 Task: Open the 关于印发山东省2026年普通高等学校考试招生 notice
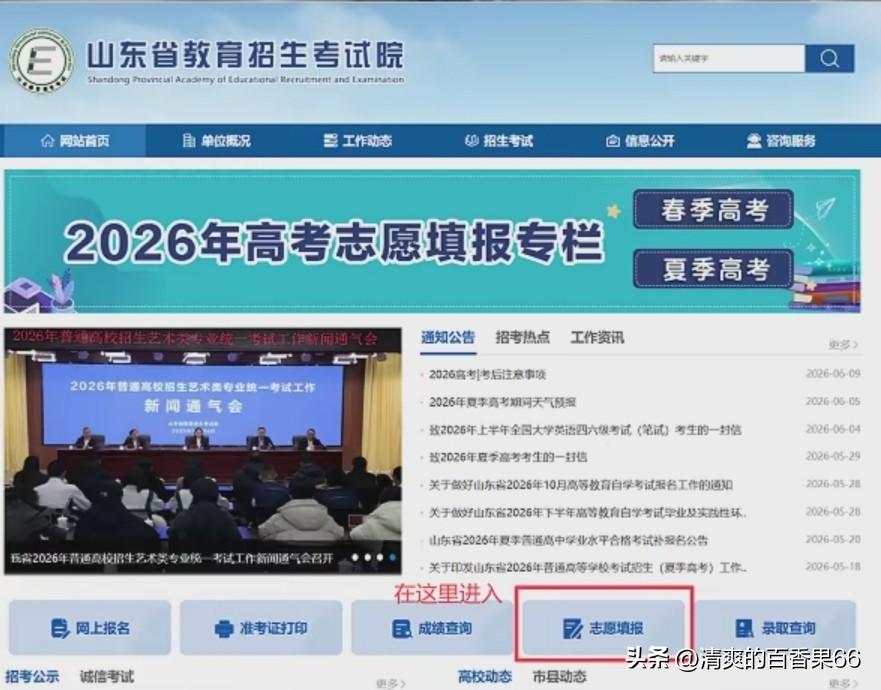(x=588, y=568)
